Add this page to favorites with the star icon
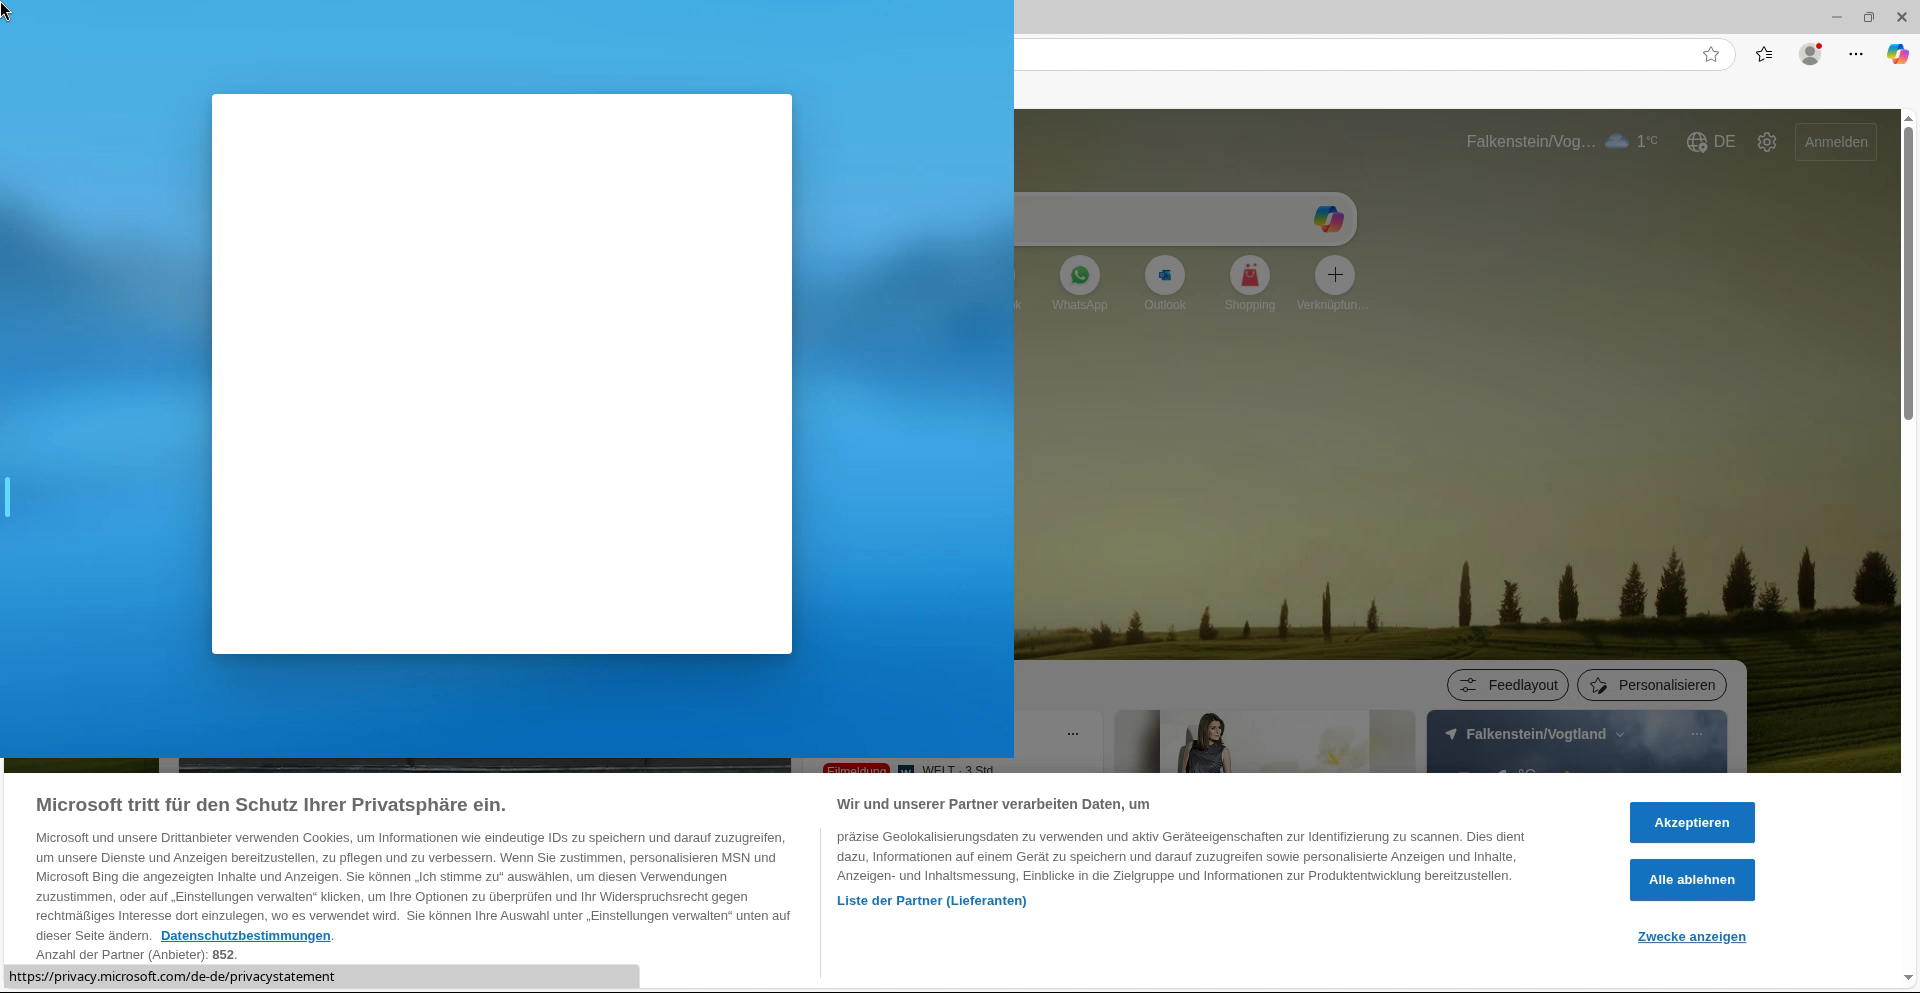 tap(1711, 55)
